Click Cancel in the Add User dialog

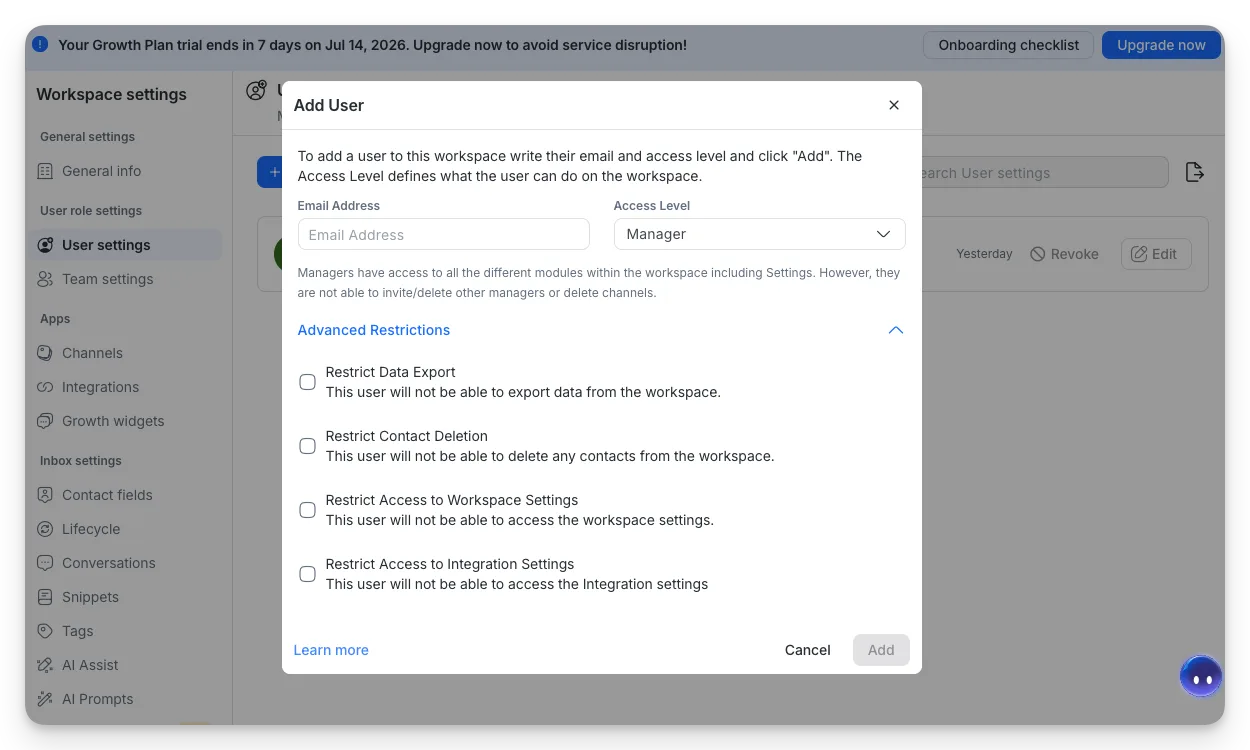coord(808,650)
